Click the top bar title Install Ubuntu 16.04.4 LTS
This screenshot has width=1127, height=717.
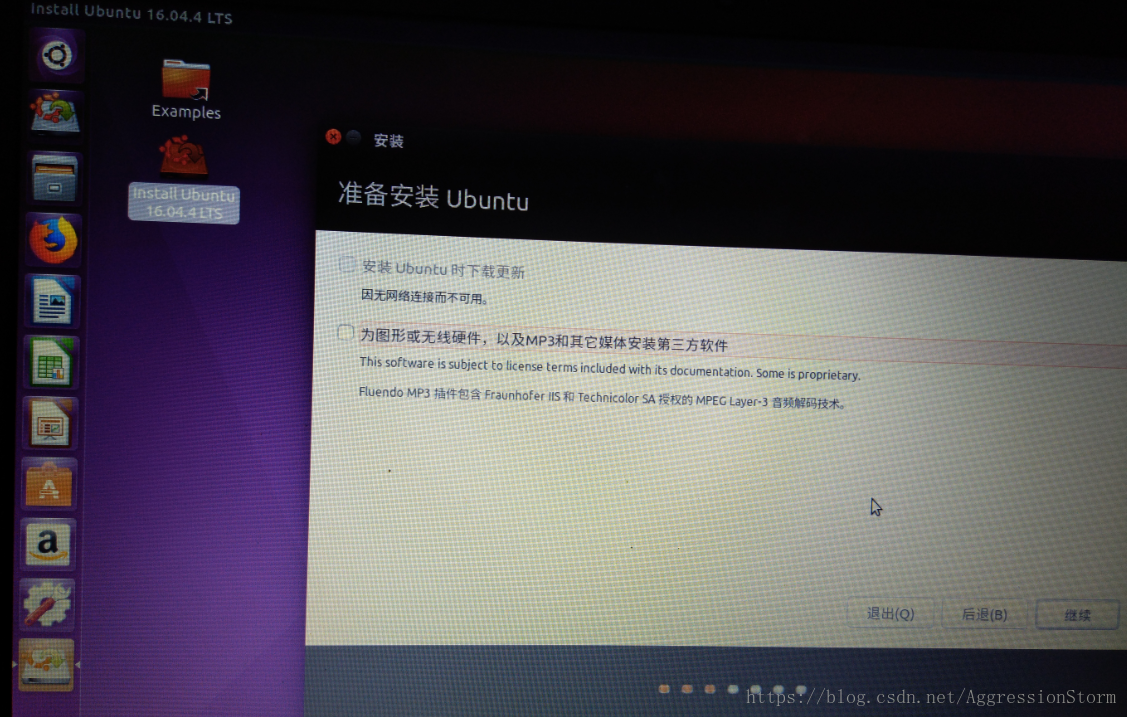click(x=132, y=13)
